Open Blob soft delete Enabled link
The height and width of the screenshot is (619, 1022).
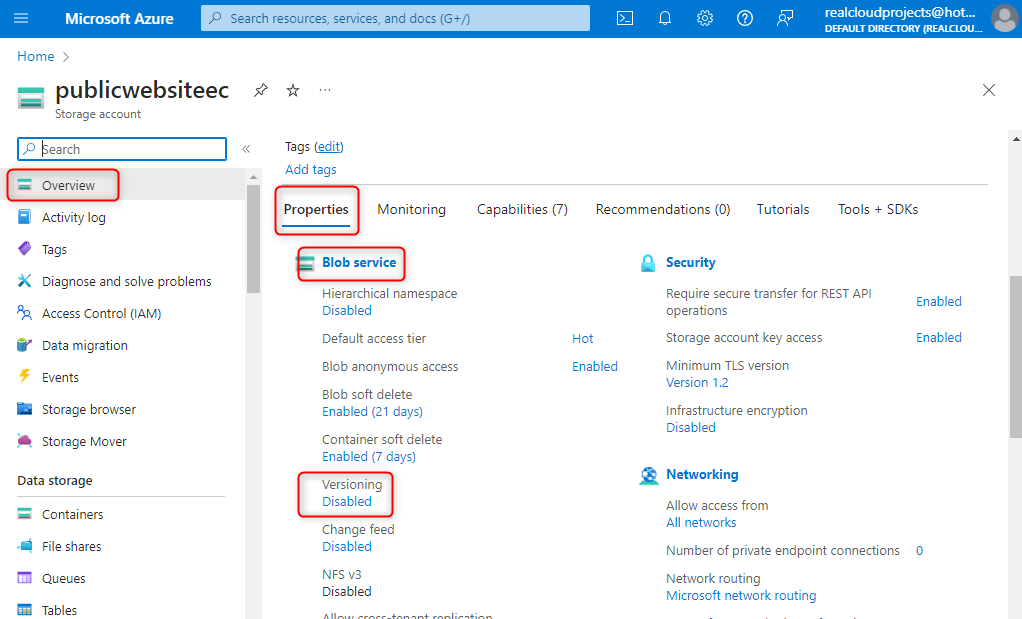[x=372, y=412]
